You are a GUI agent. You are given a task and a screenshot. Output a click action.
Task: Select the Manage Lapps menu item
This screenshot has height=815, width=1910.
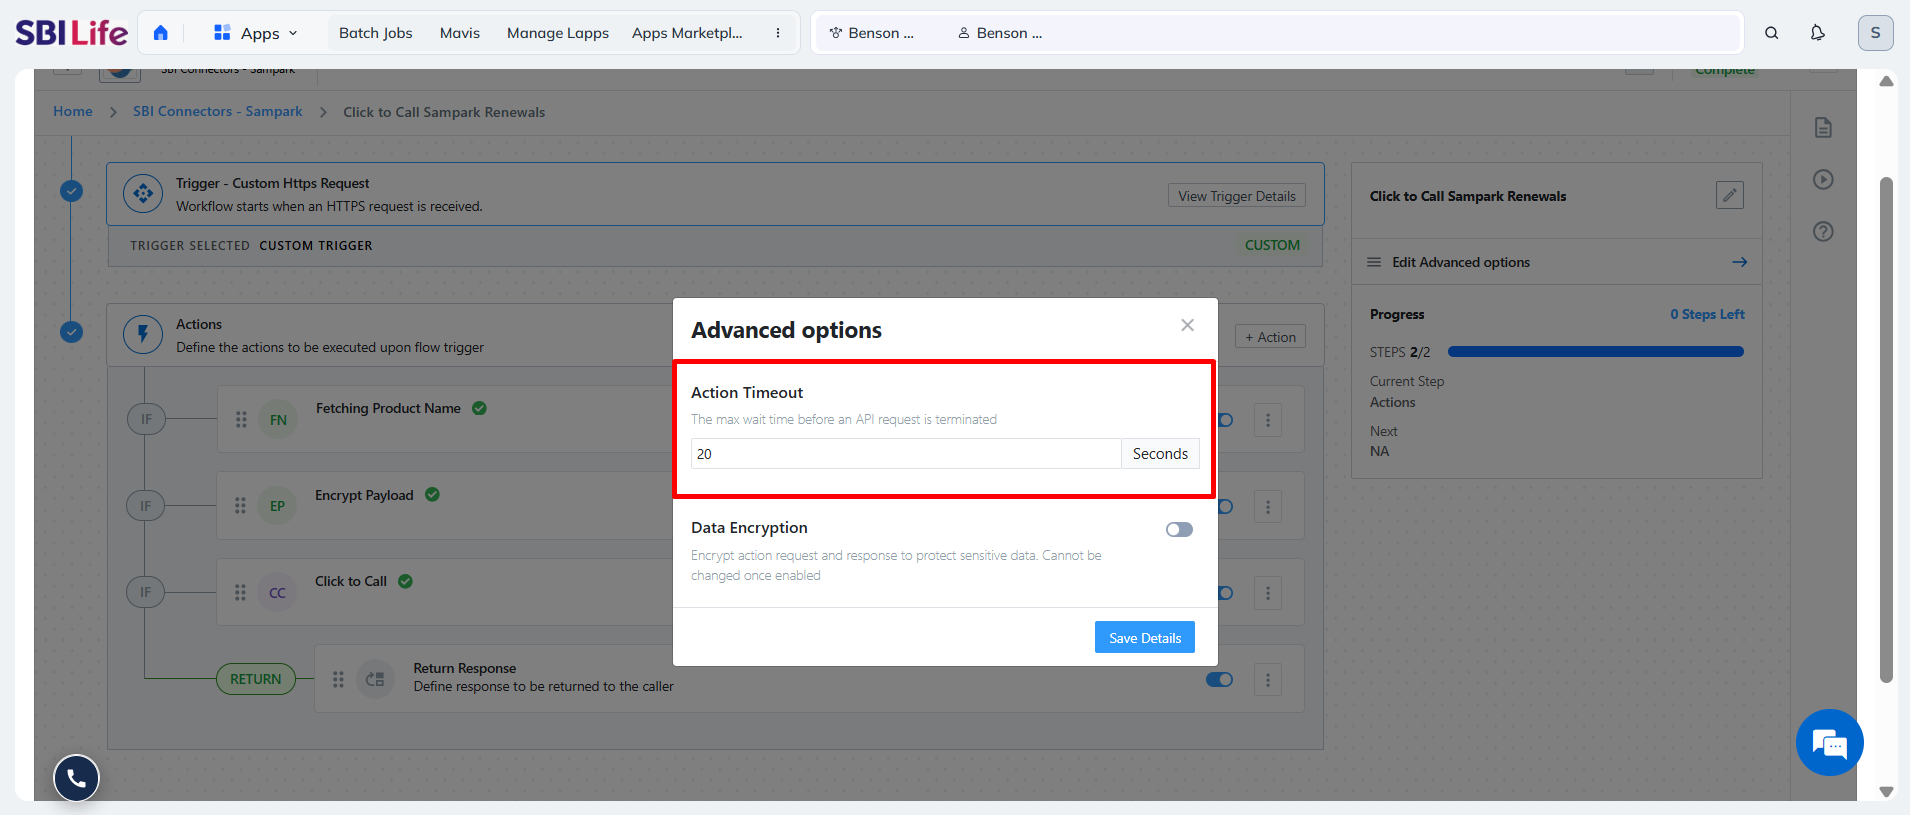coord(557,33)
